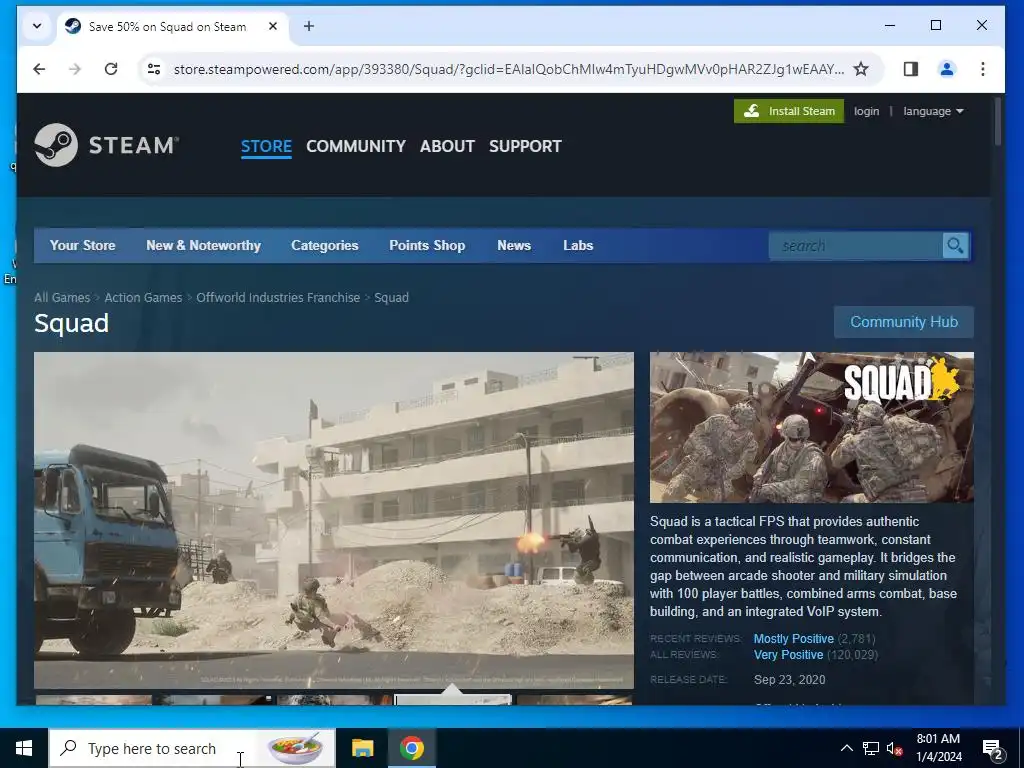Open Windows Start menu

pos(24,748)
